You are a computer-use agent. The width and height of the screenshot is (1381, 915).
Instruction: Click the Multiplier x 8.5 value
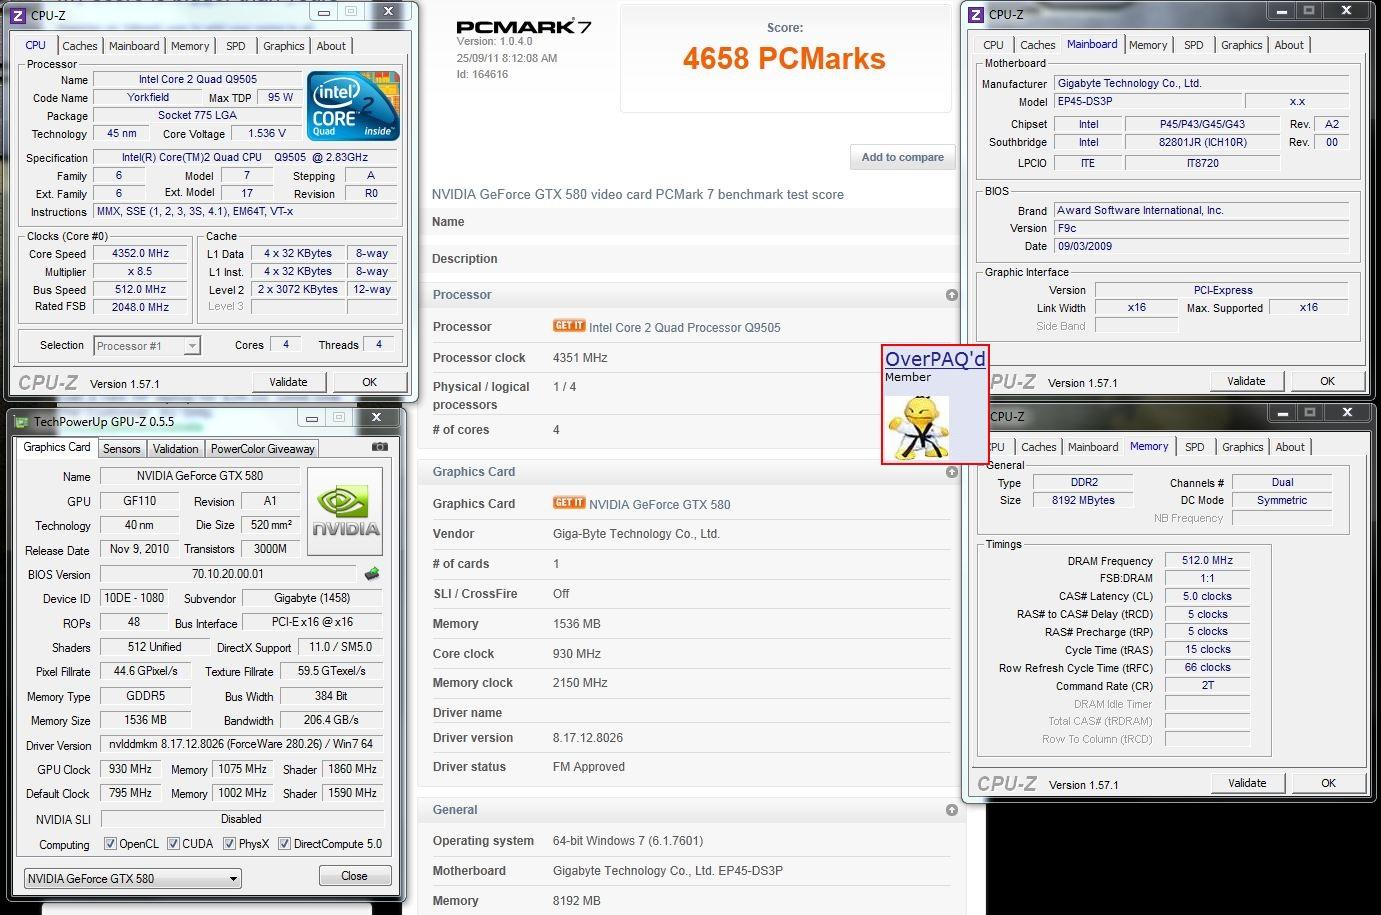pos(141,272)
